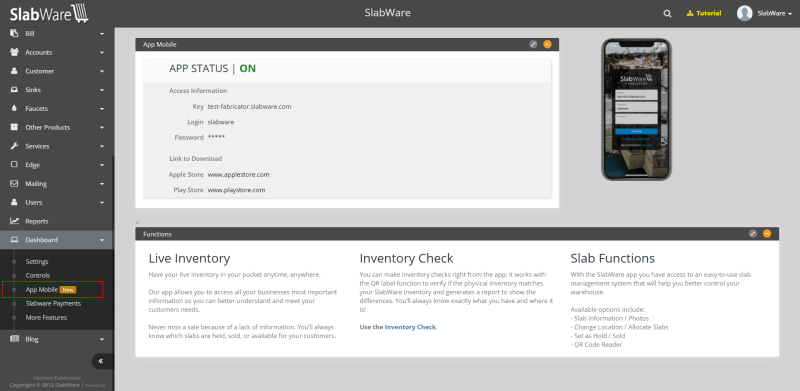
Task: Click the Mailing envelope icon
Action: (15, 184)
